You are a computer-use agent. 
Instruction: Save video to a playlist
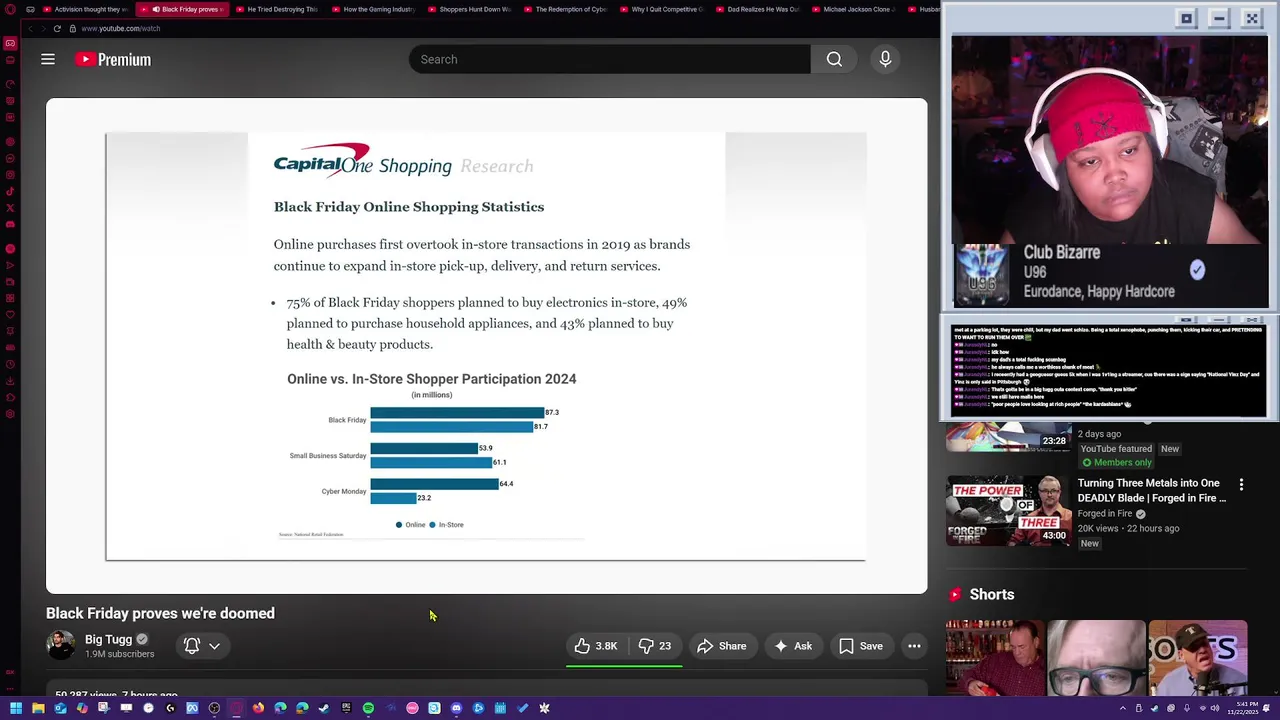point(861,646)
